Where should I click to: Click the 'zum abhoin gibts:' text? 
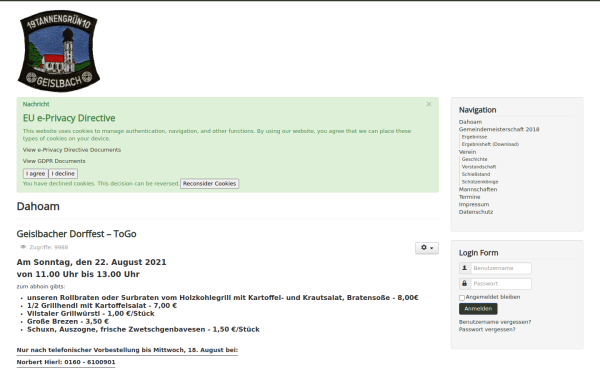click(x=41, y=286)
